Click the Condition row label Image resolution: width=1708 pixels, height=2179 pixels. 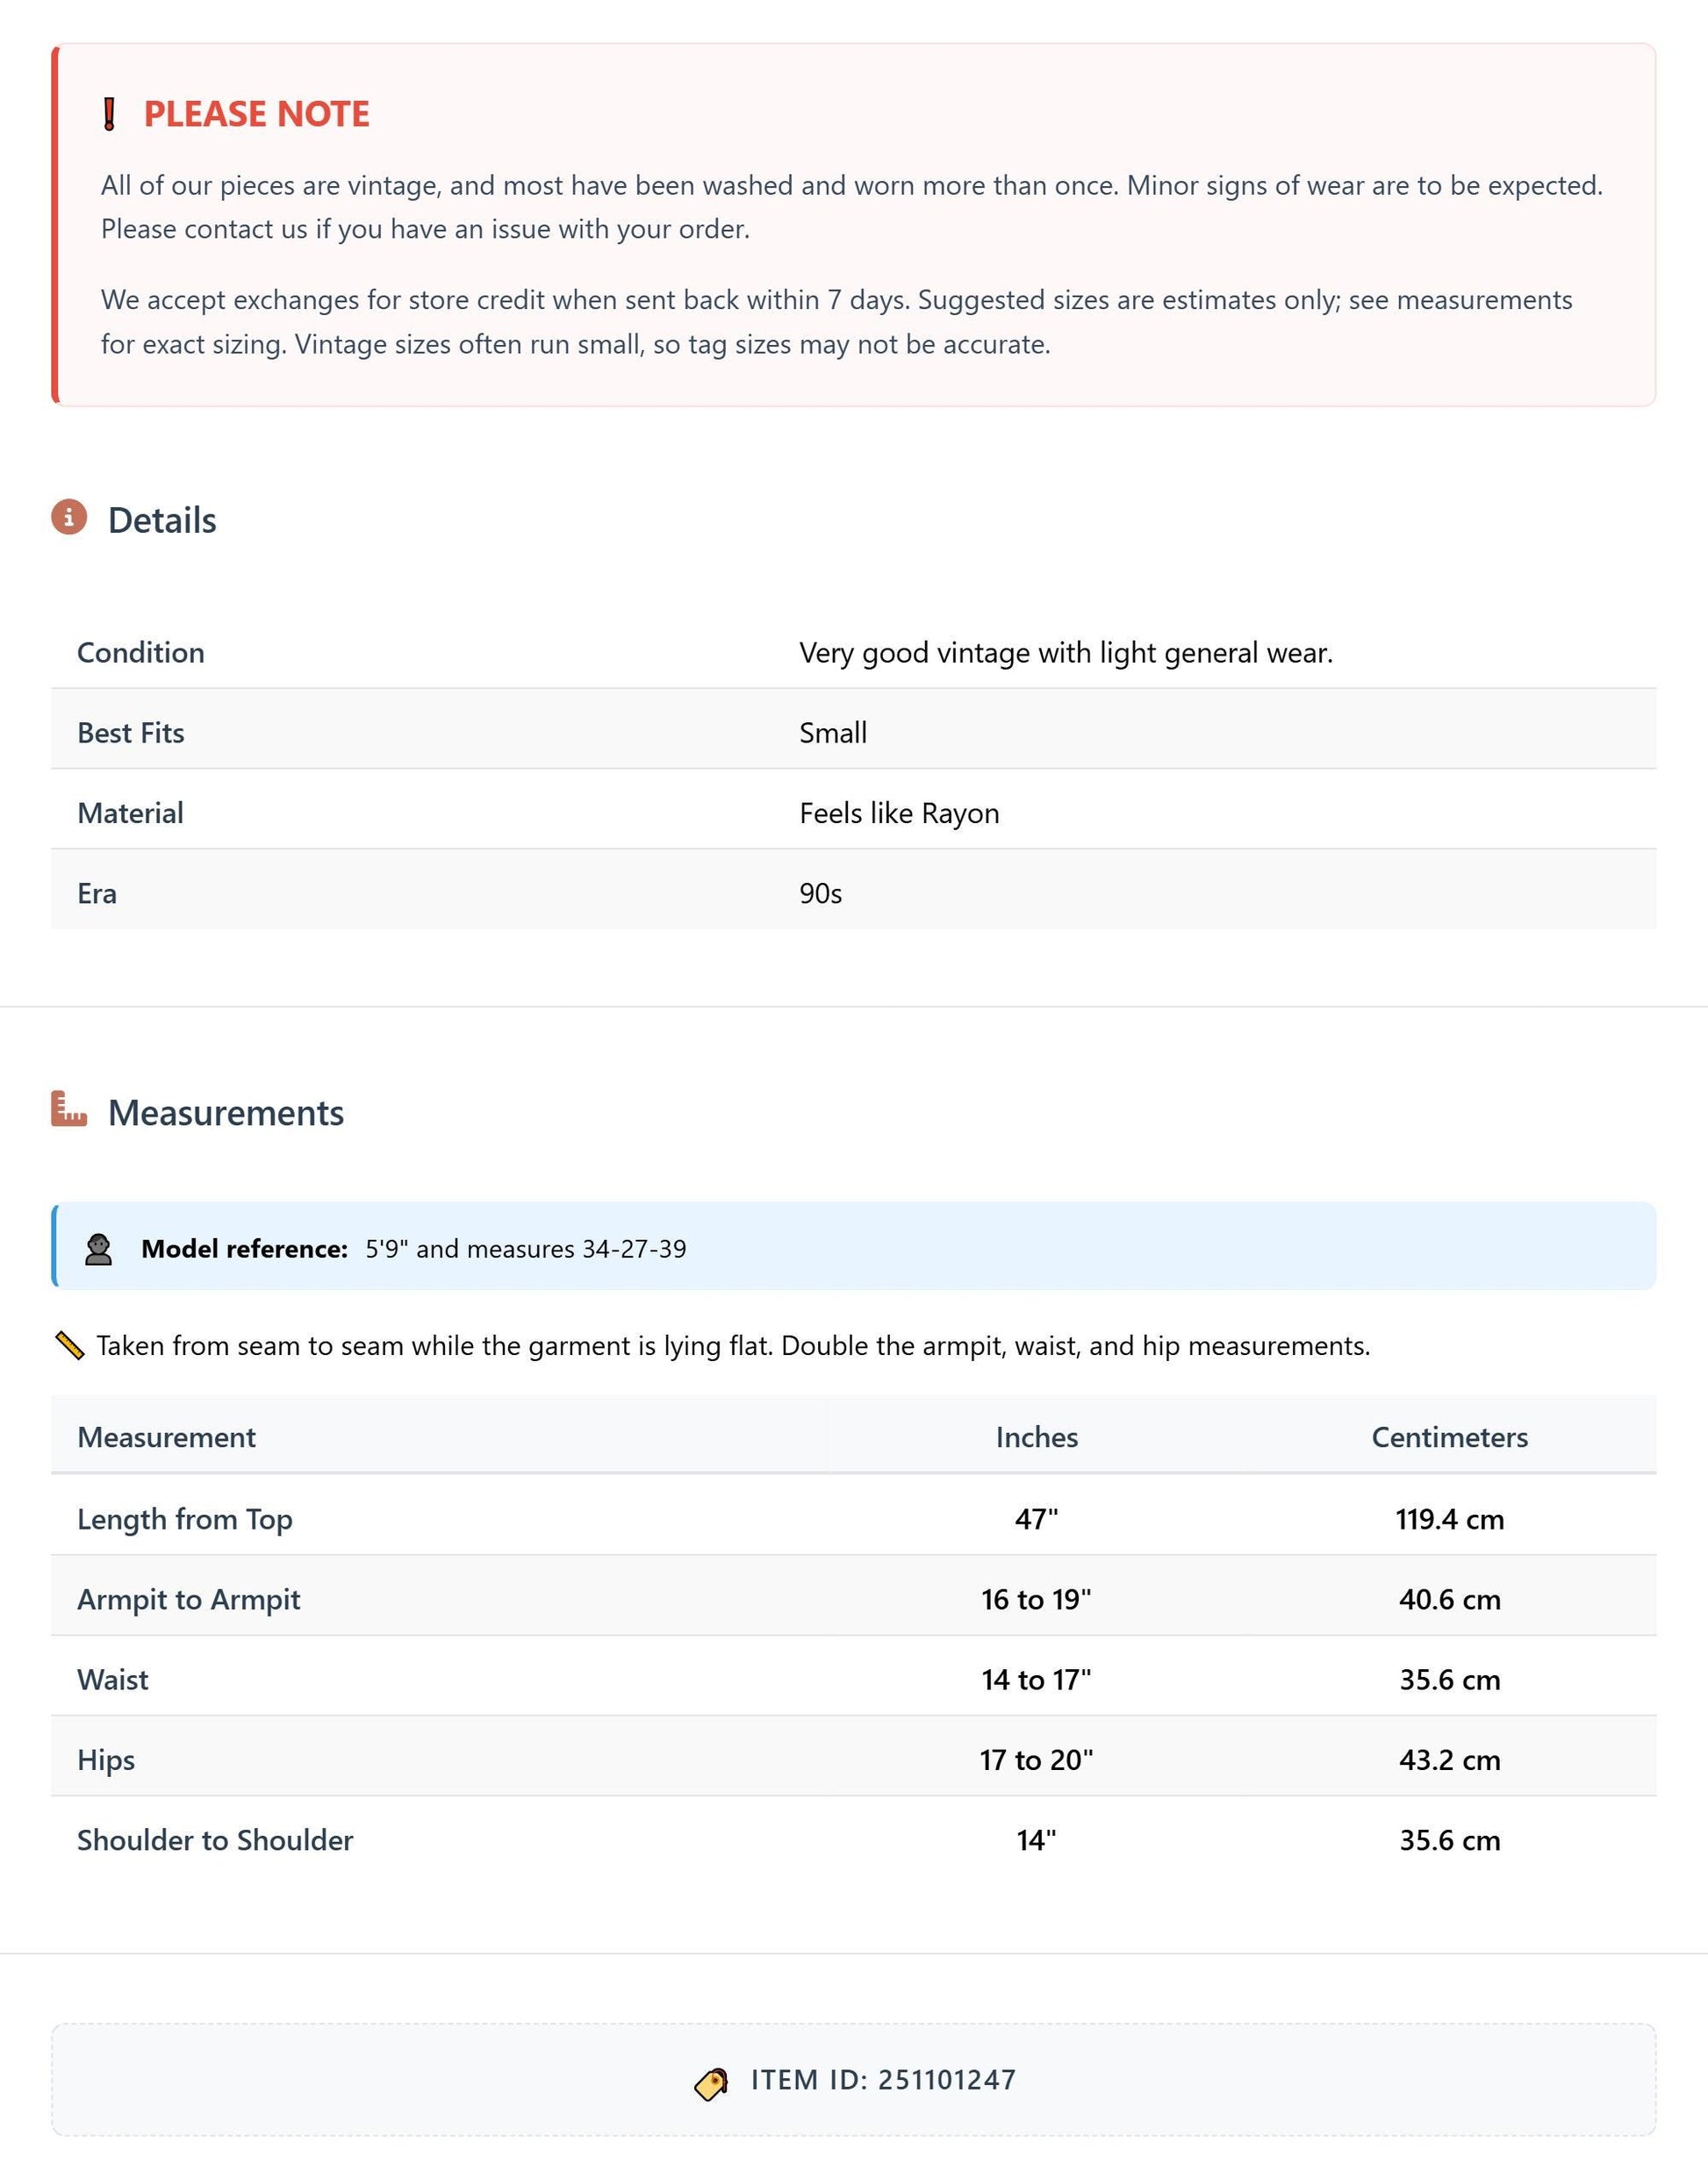pyautogui.click(x=141, y=652)
